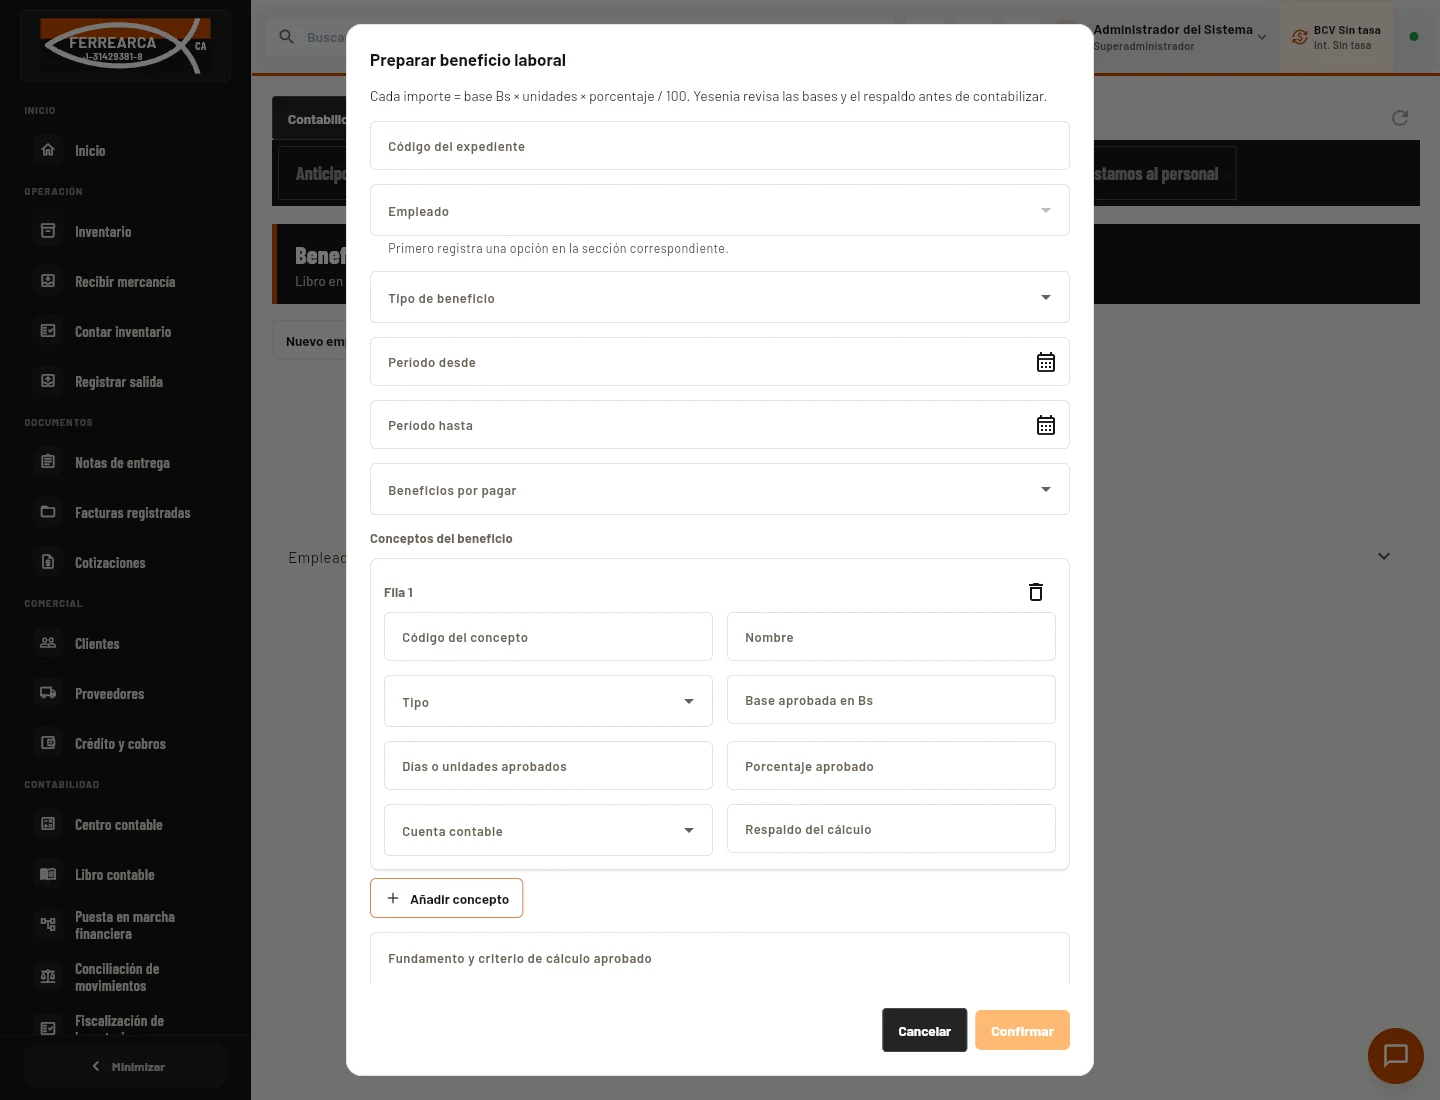Focus the Días o unidades aprobados field
The image size is (1440, 1100).
(548, 766)
